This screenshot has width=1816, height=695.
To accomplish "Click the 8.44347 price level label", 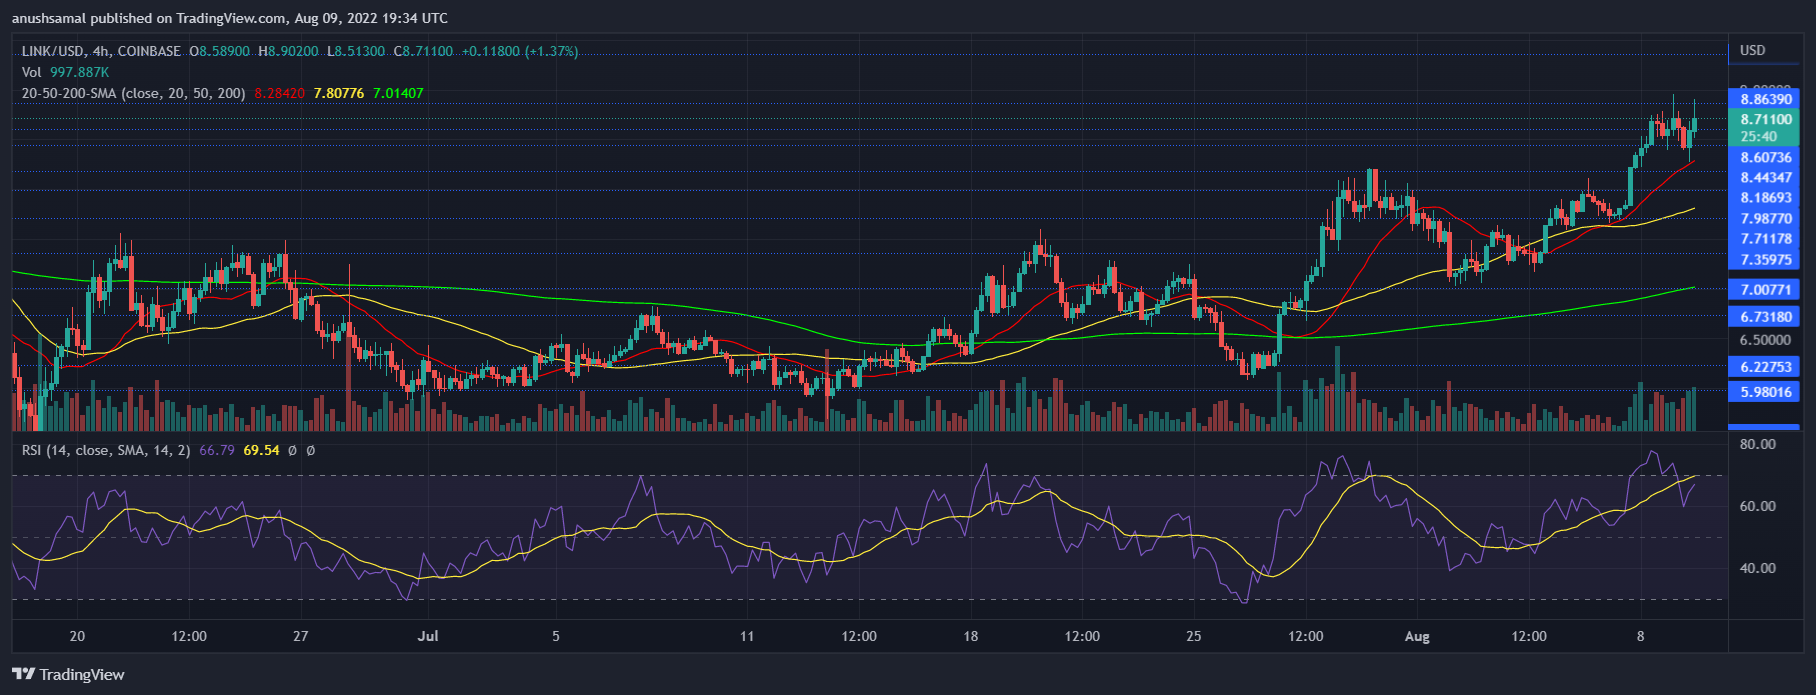I will coord(1764,178).
